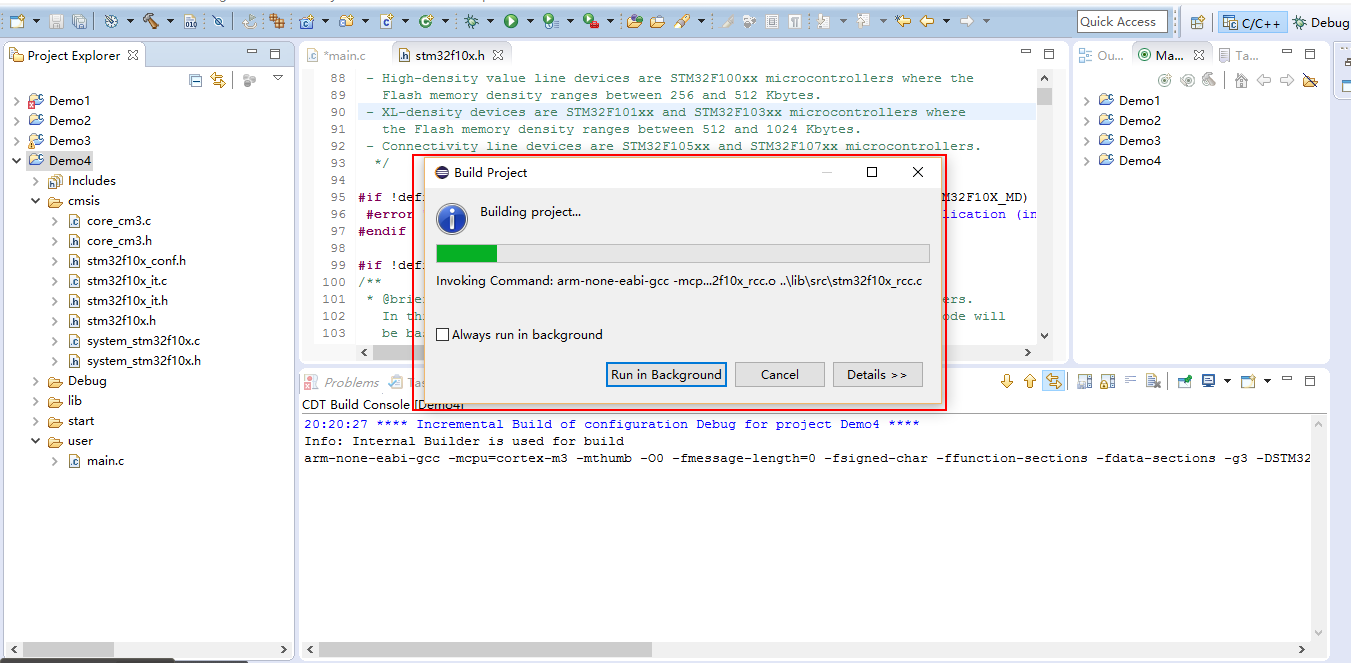The width and height of the screenshot is (1351, 663).
Task: Click the Clear Console icon
Action: pyautogui.click(x=1153, y=381)
